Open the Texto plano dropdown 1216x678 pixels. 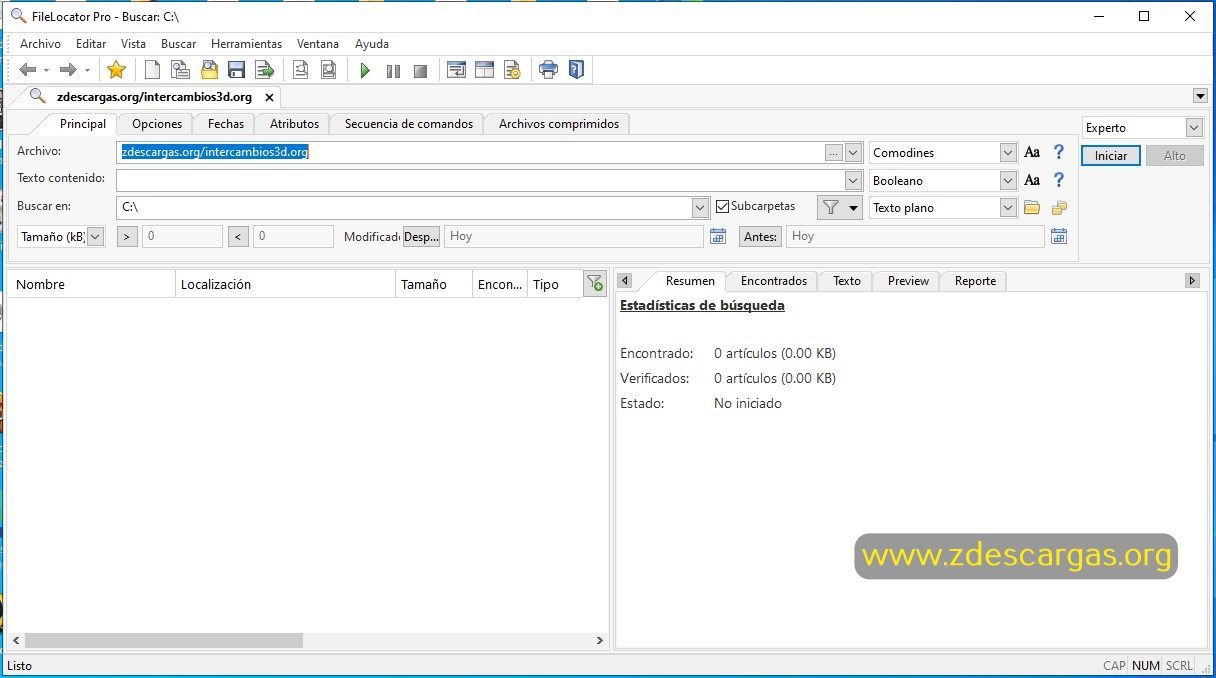[1008, 208]
